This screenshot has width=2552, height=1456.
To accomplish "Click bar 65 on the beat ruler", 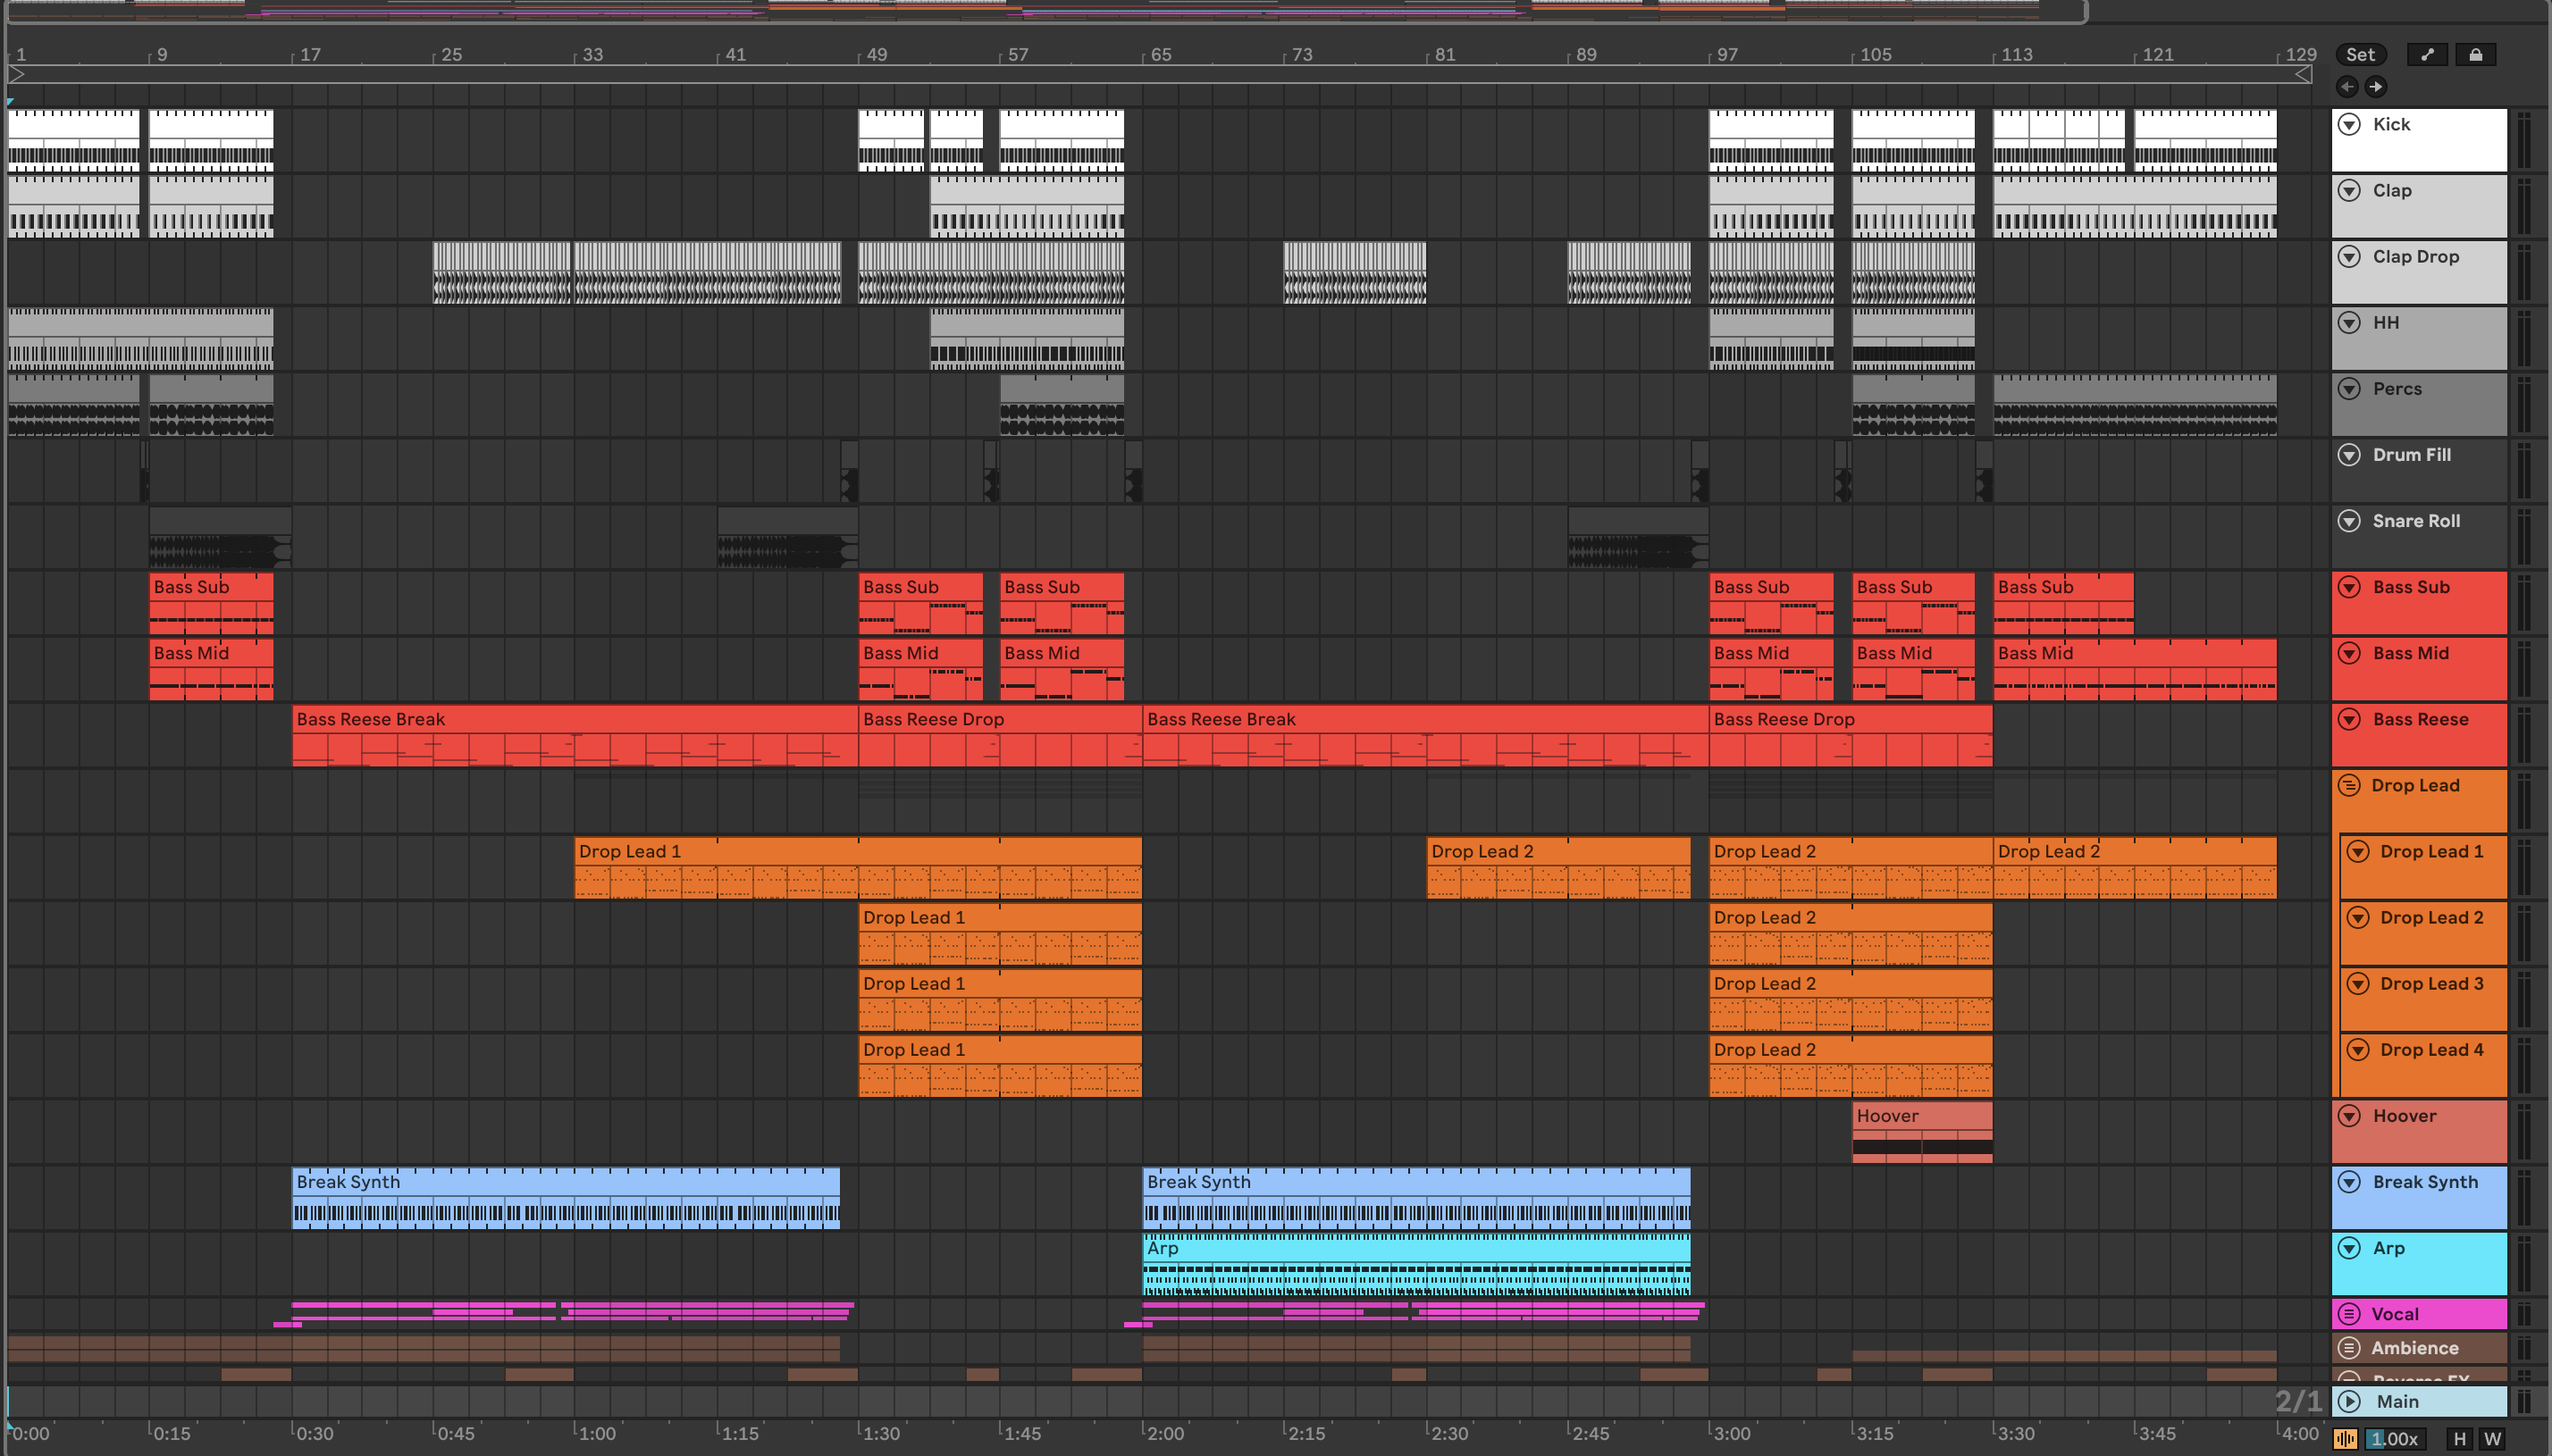I will click(1160, 54).
